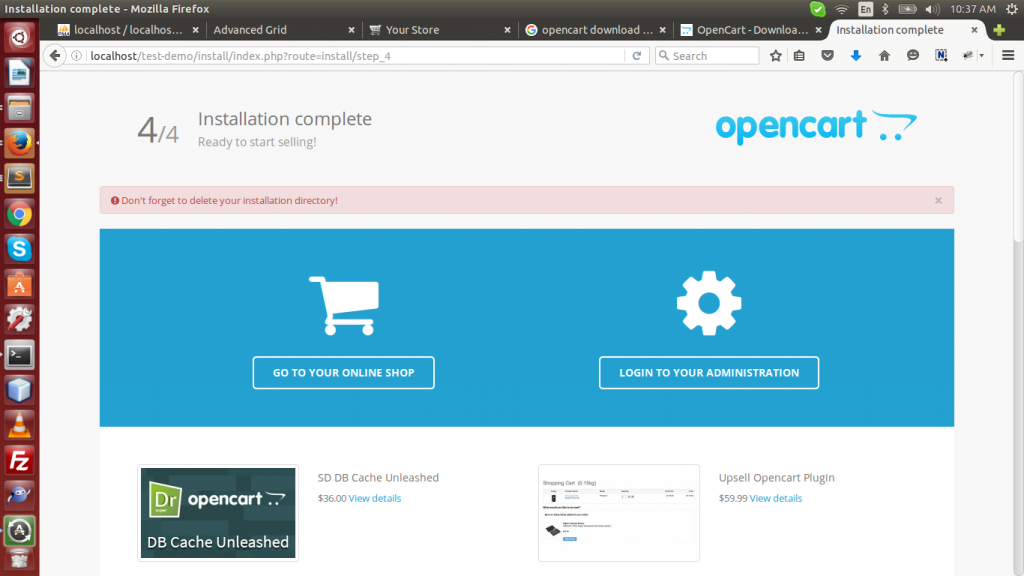Open the volume indicator in the top panel
Viewport: 1024px width, 576px height.
click(932, 9)
